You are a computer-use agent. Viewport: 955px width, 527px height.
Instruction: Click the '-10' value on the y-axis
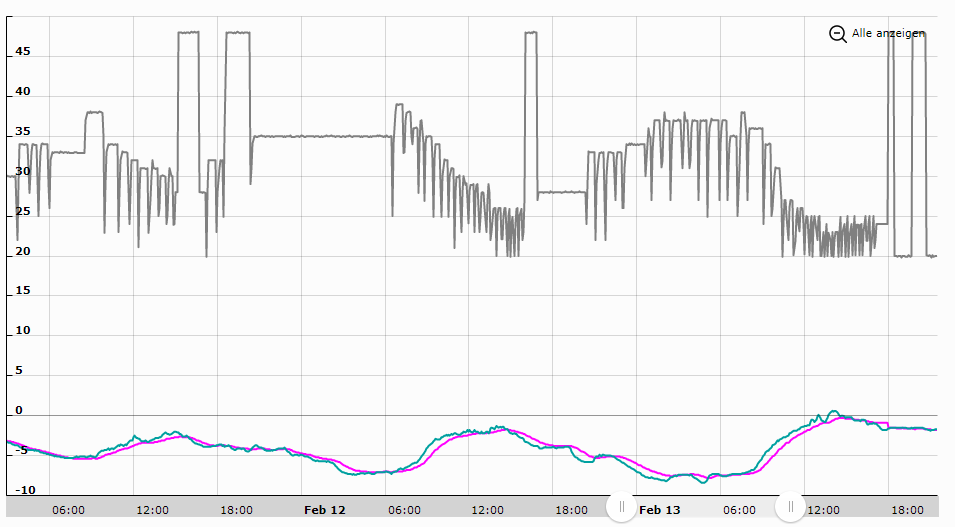pyautogui.click(x=24, y=490)
